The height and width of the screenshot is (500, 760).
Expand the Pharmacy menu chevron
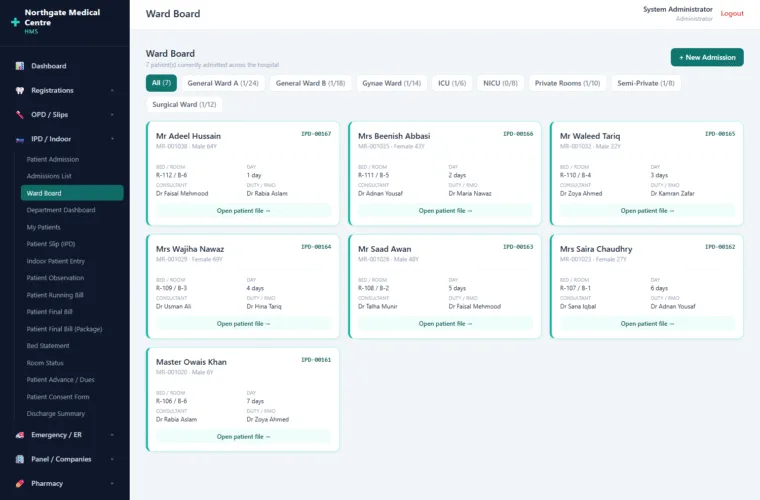pyautogui.click(x=112, y=483)
